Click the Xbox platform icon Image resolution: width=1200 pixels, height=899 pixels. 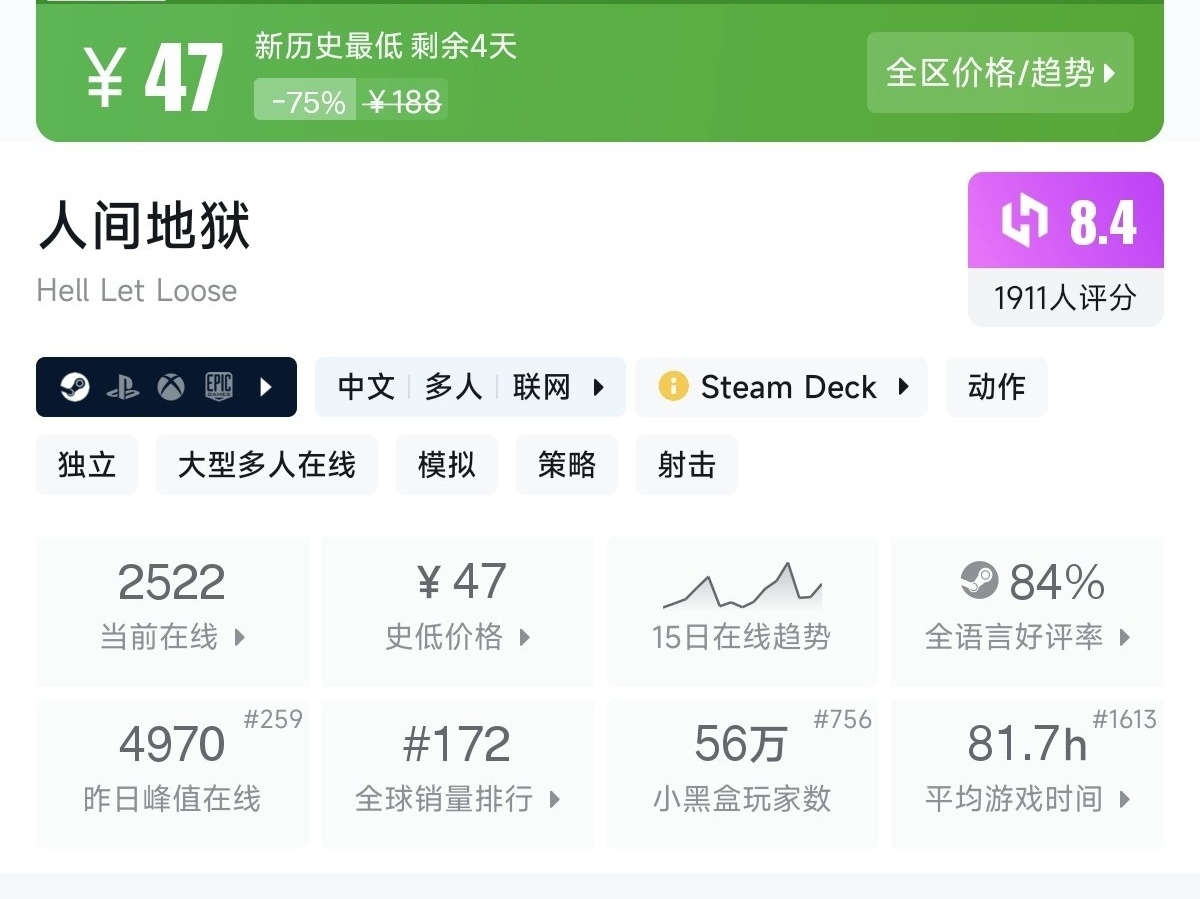171,387
